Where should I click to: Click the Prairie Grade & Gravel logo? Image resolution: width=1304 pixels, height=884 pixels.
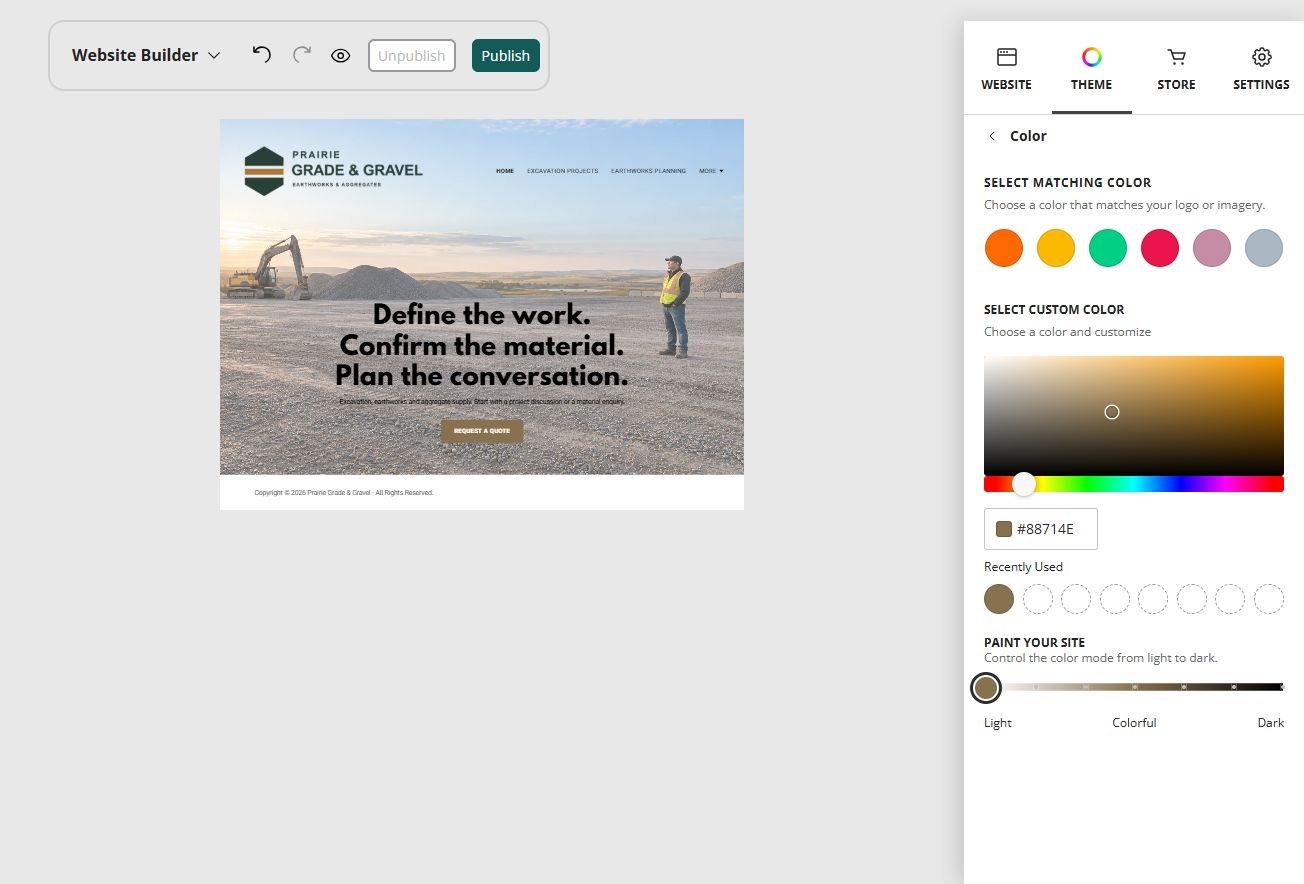click(x=333, y=171)
